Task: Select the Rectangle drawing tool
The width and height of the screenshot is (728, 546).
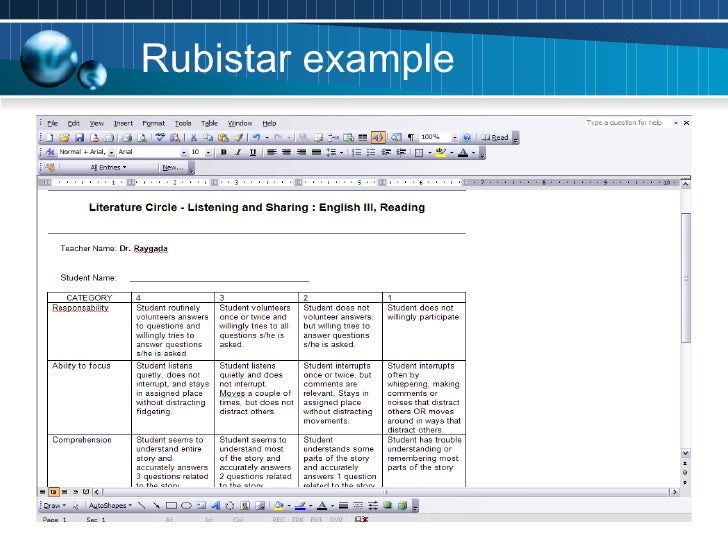Action: tap(171, 506)
